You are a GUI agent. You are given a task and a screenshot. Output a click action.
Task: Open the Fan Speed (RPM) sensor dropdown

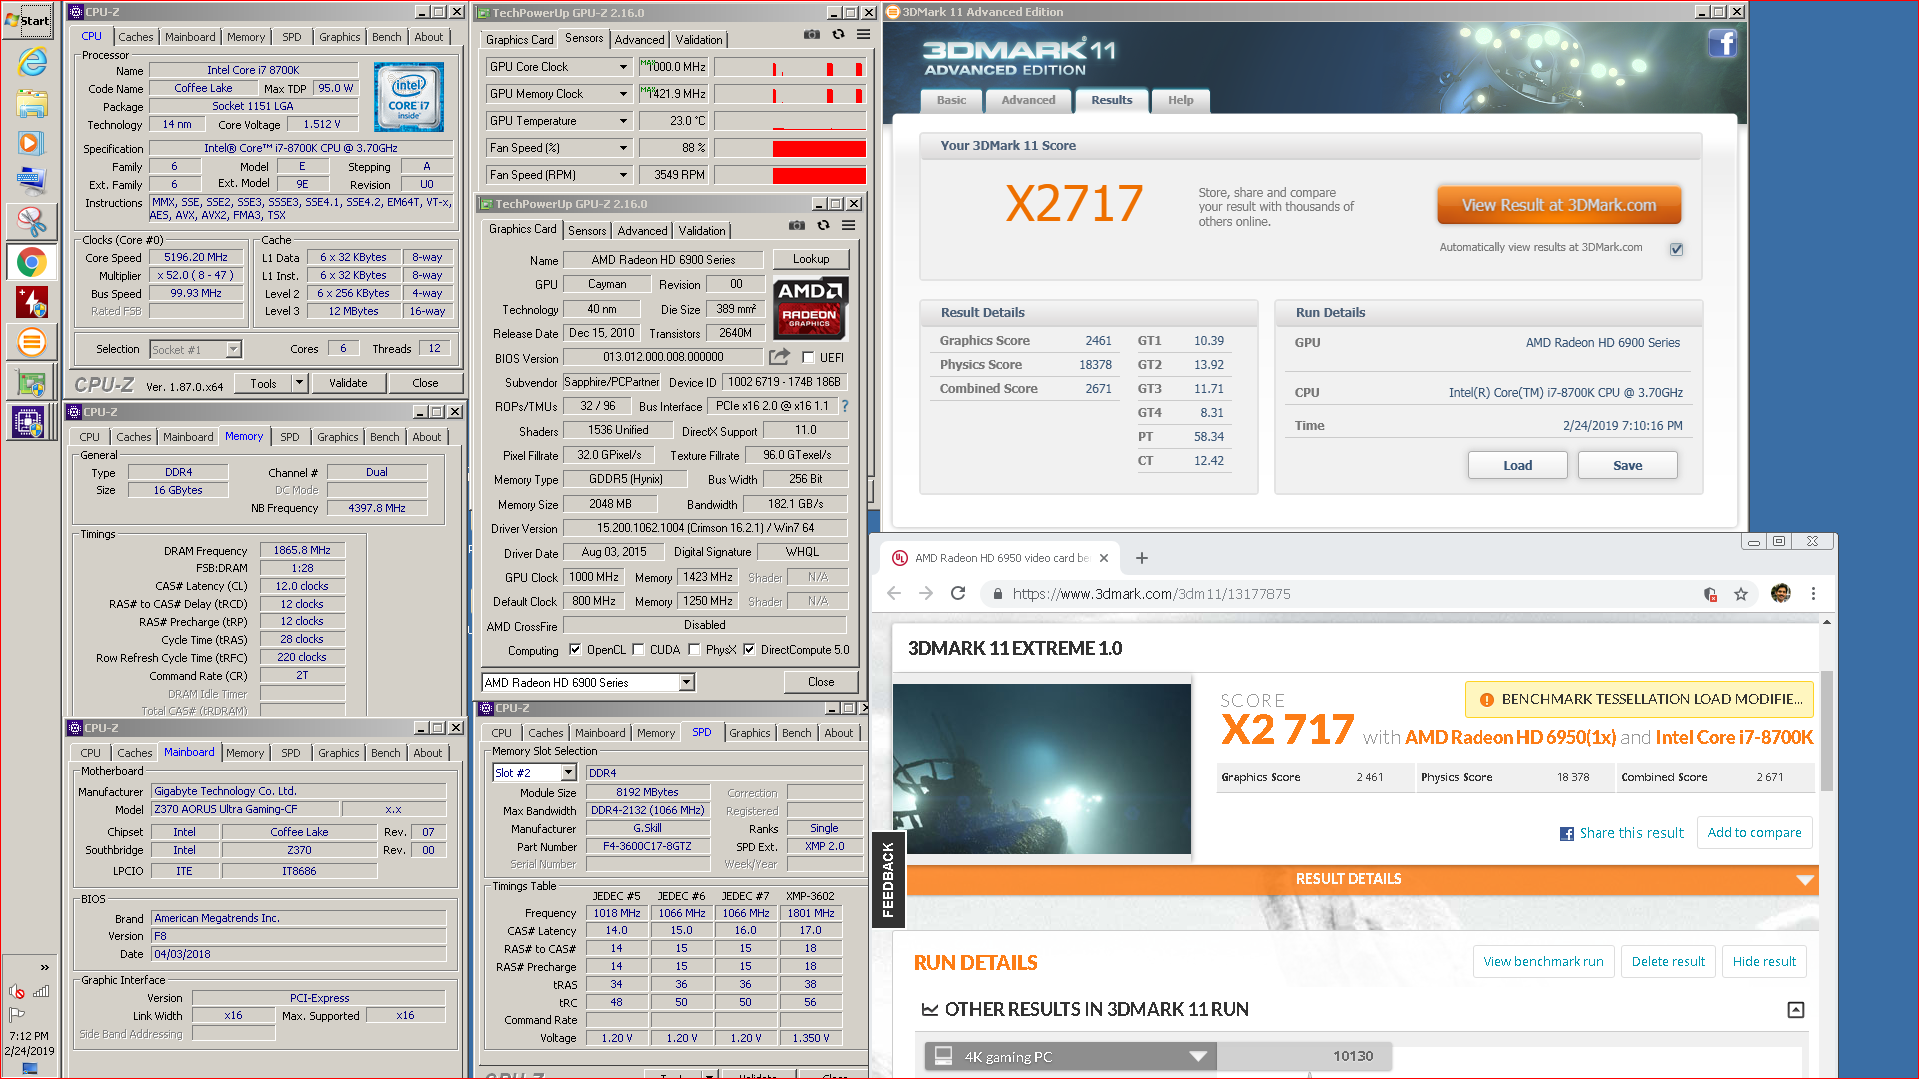click(x=623, y=175)
